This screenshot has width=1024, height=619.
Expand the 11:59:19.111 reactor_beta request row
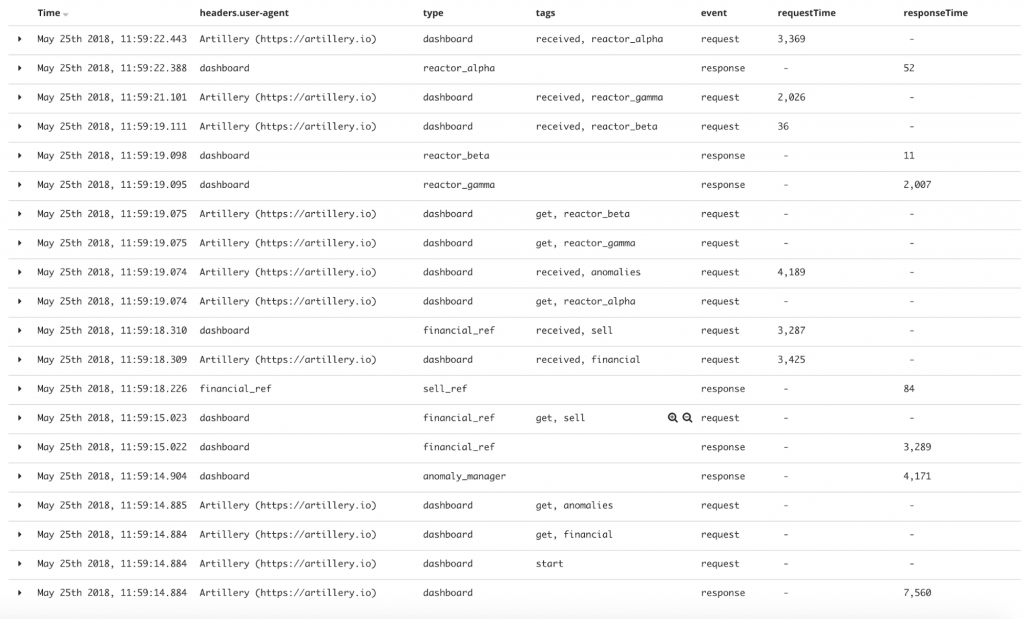click(x=19, y=126)
